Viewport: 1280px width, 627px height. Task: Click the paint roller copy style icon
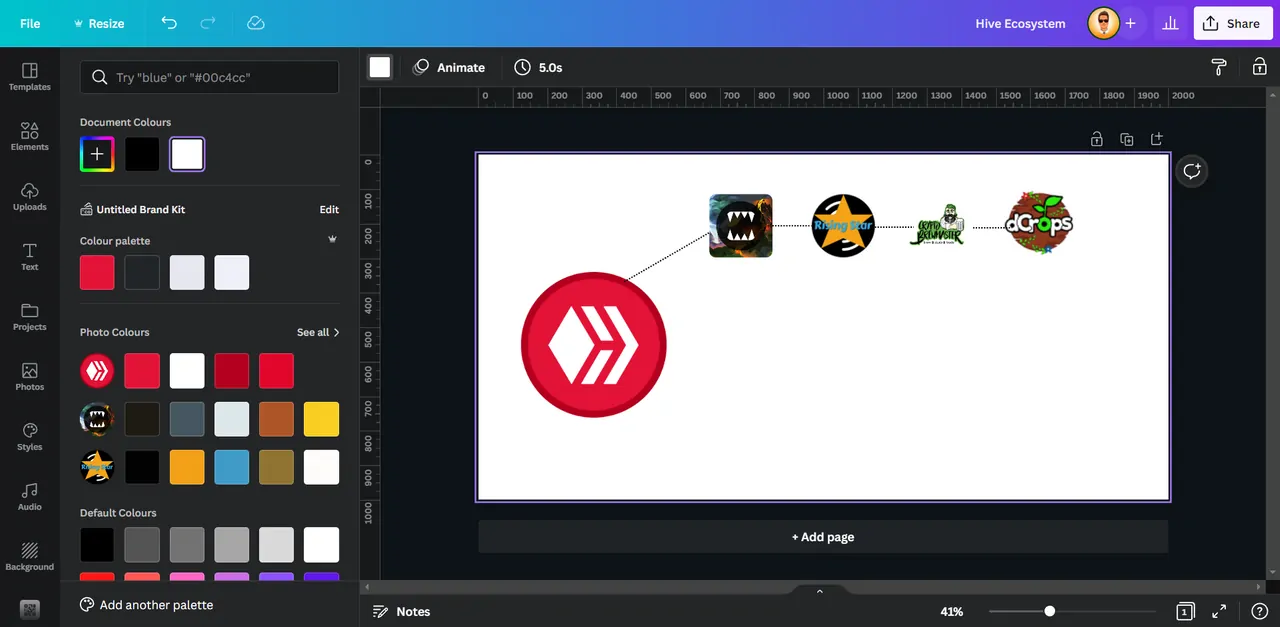click(x=1219, y=67)
